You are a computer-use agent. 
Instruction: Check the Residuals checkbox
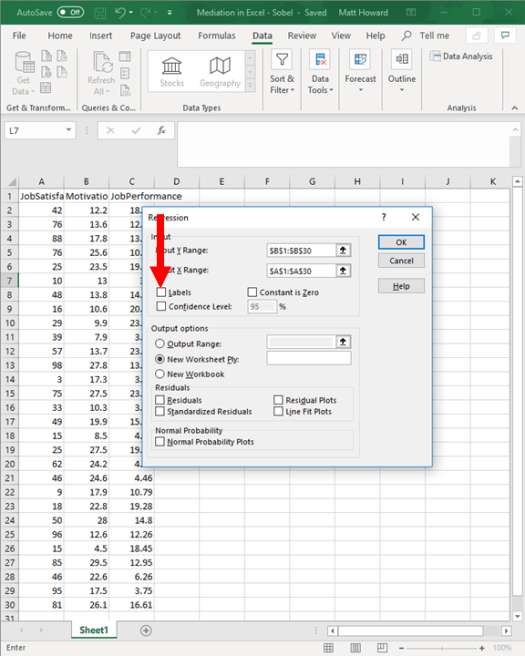coord(159,400)
